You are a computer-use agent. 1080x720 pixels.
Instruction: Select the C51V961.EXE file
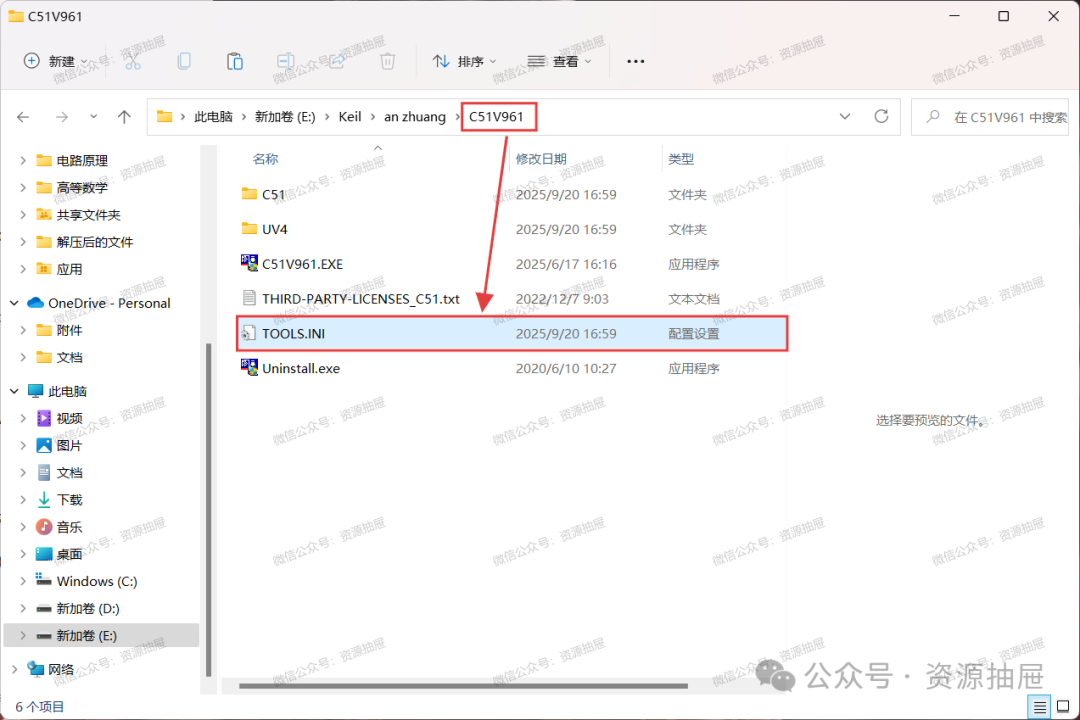tap(512, 265)
